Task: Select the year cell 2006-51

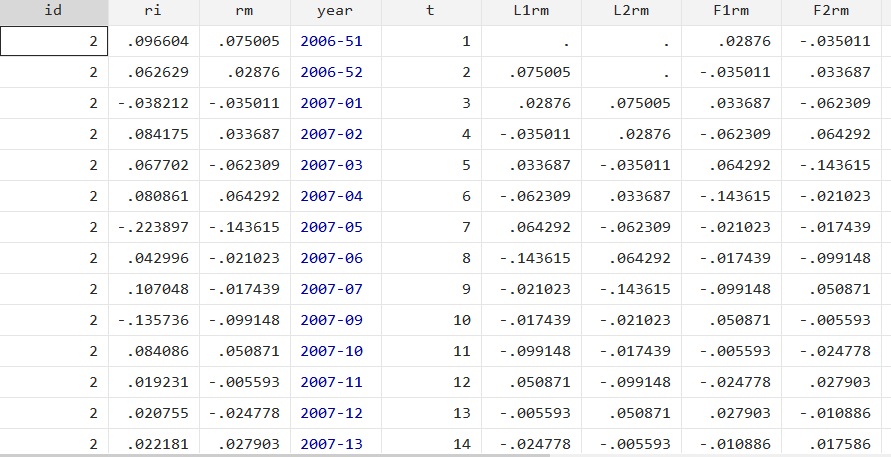Action: 335,41
